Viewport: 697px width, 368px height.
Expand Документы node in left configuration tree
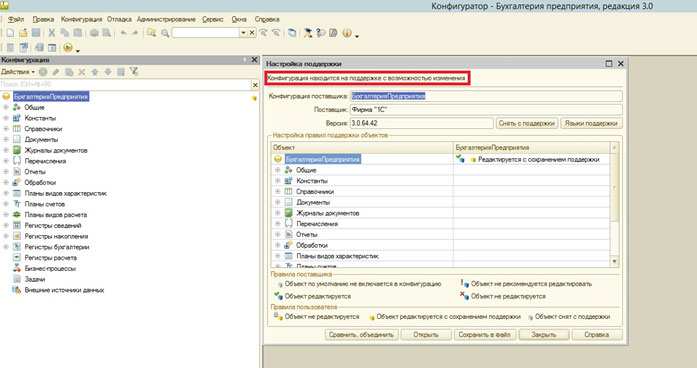coord(6,140)
